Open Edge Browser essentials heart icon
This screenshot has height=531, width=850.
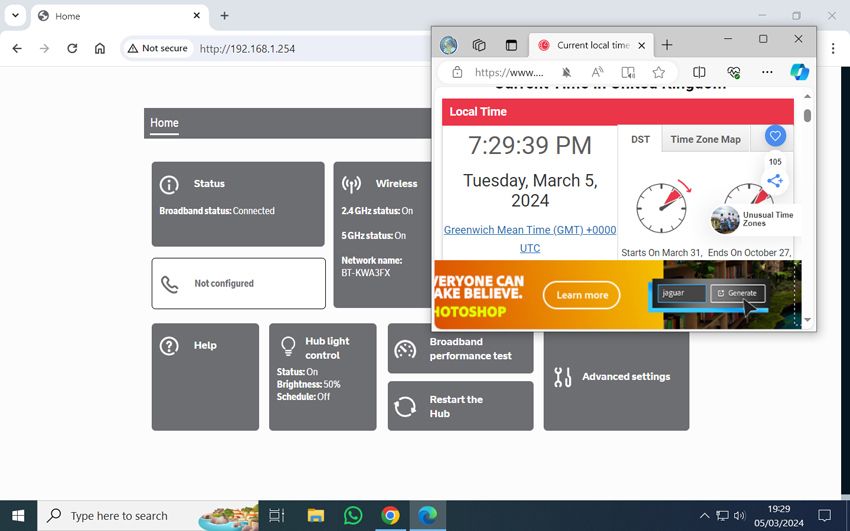733,72
